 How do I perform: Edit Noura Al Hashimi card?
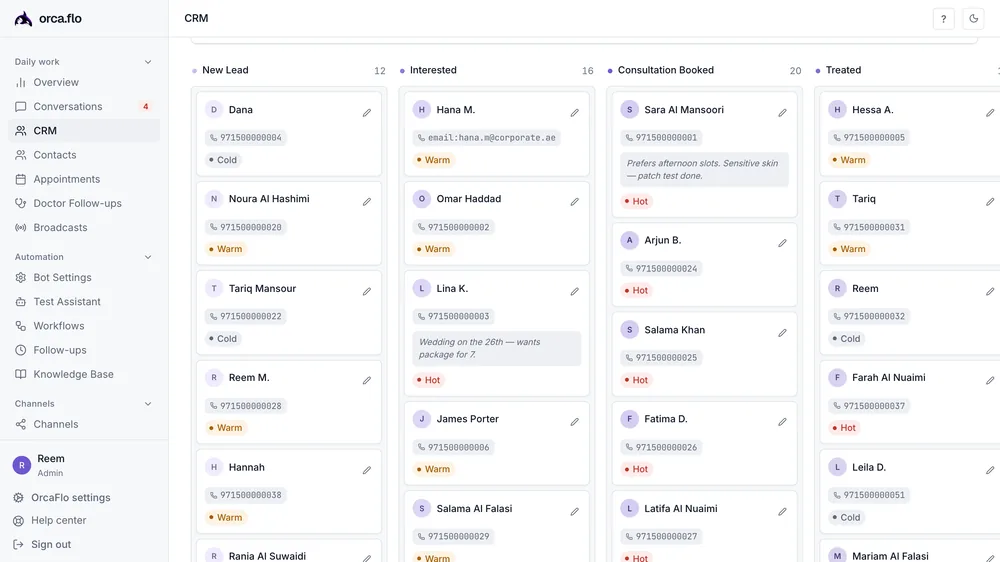click(x=367, y=202)
